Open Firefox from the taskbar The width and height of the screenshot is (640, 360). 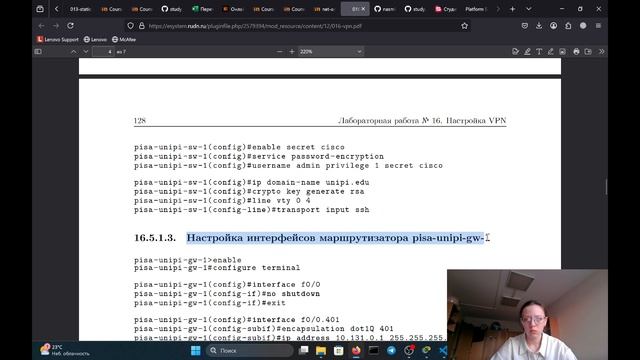(x=356, y=350)
